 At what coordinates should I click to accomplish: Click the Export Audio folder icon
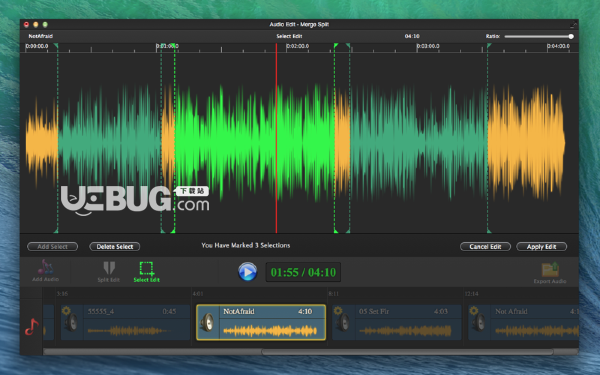coord(550,269)
